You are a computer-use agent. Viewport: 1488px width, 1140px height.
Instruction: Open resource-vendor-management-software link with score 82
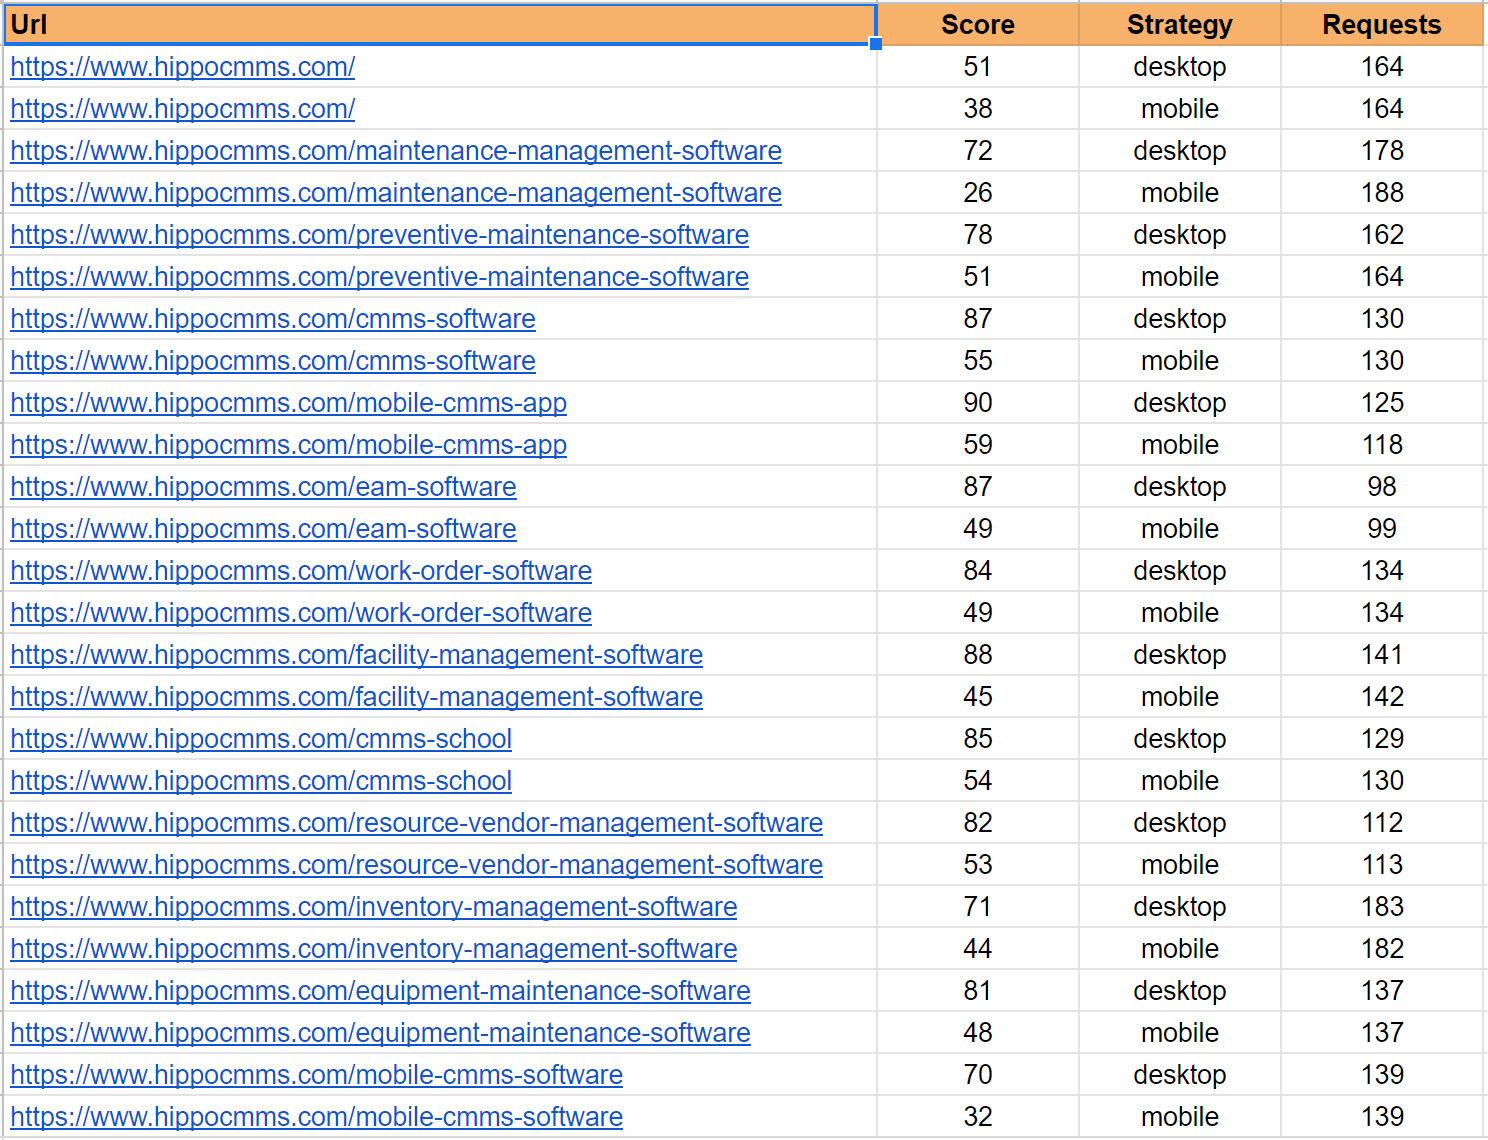[x=417, y=823]
